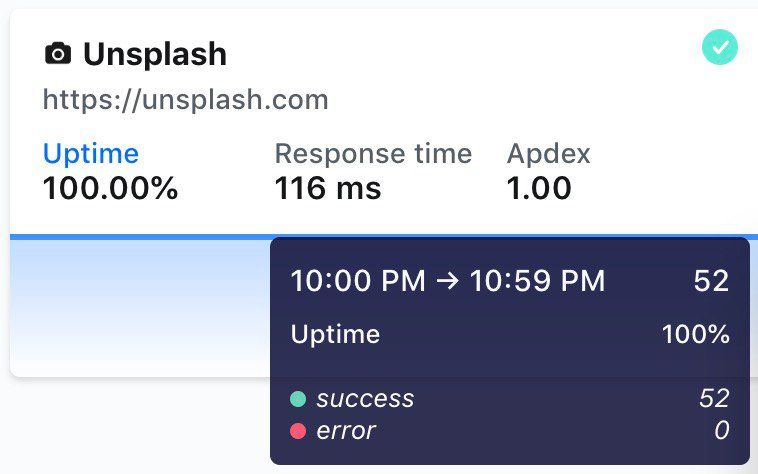The height and width of the screenshot is (474, 758).
Task: Click the 100.00% uptime value
Action: 110,188
